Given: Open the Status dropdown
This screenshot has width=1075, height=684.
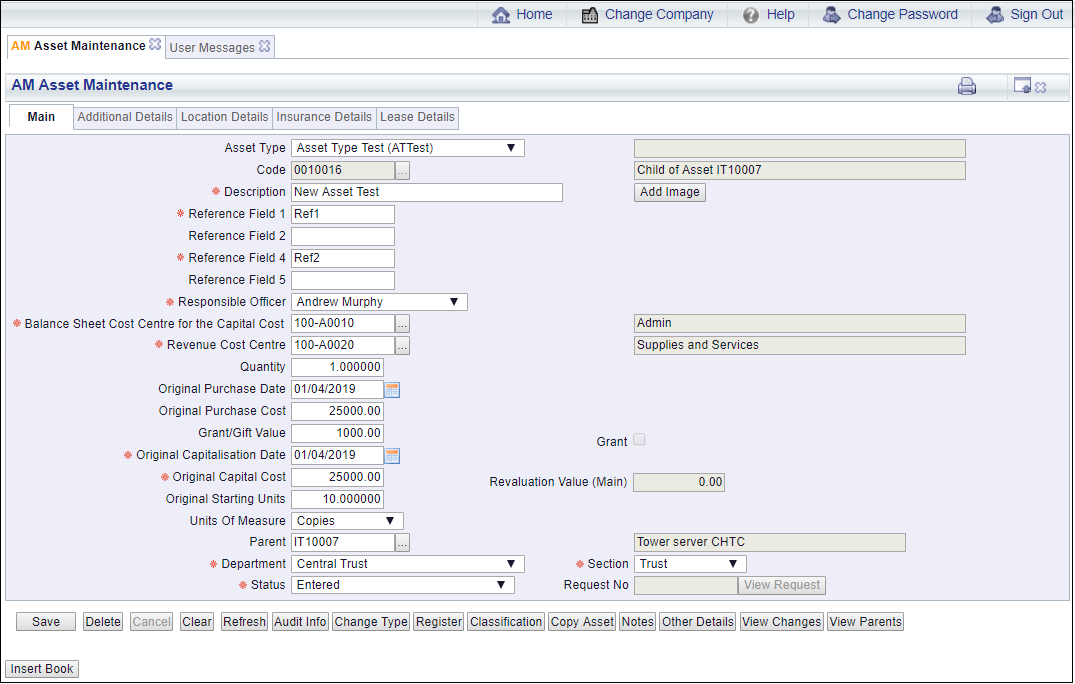Looking at the screenshot, I should 402,585.
